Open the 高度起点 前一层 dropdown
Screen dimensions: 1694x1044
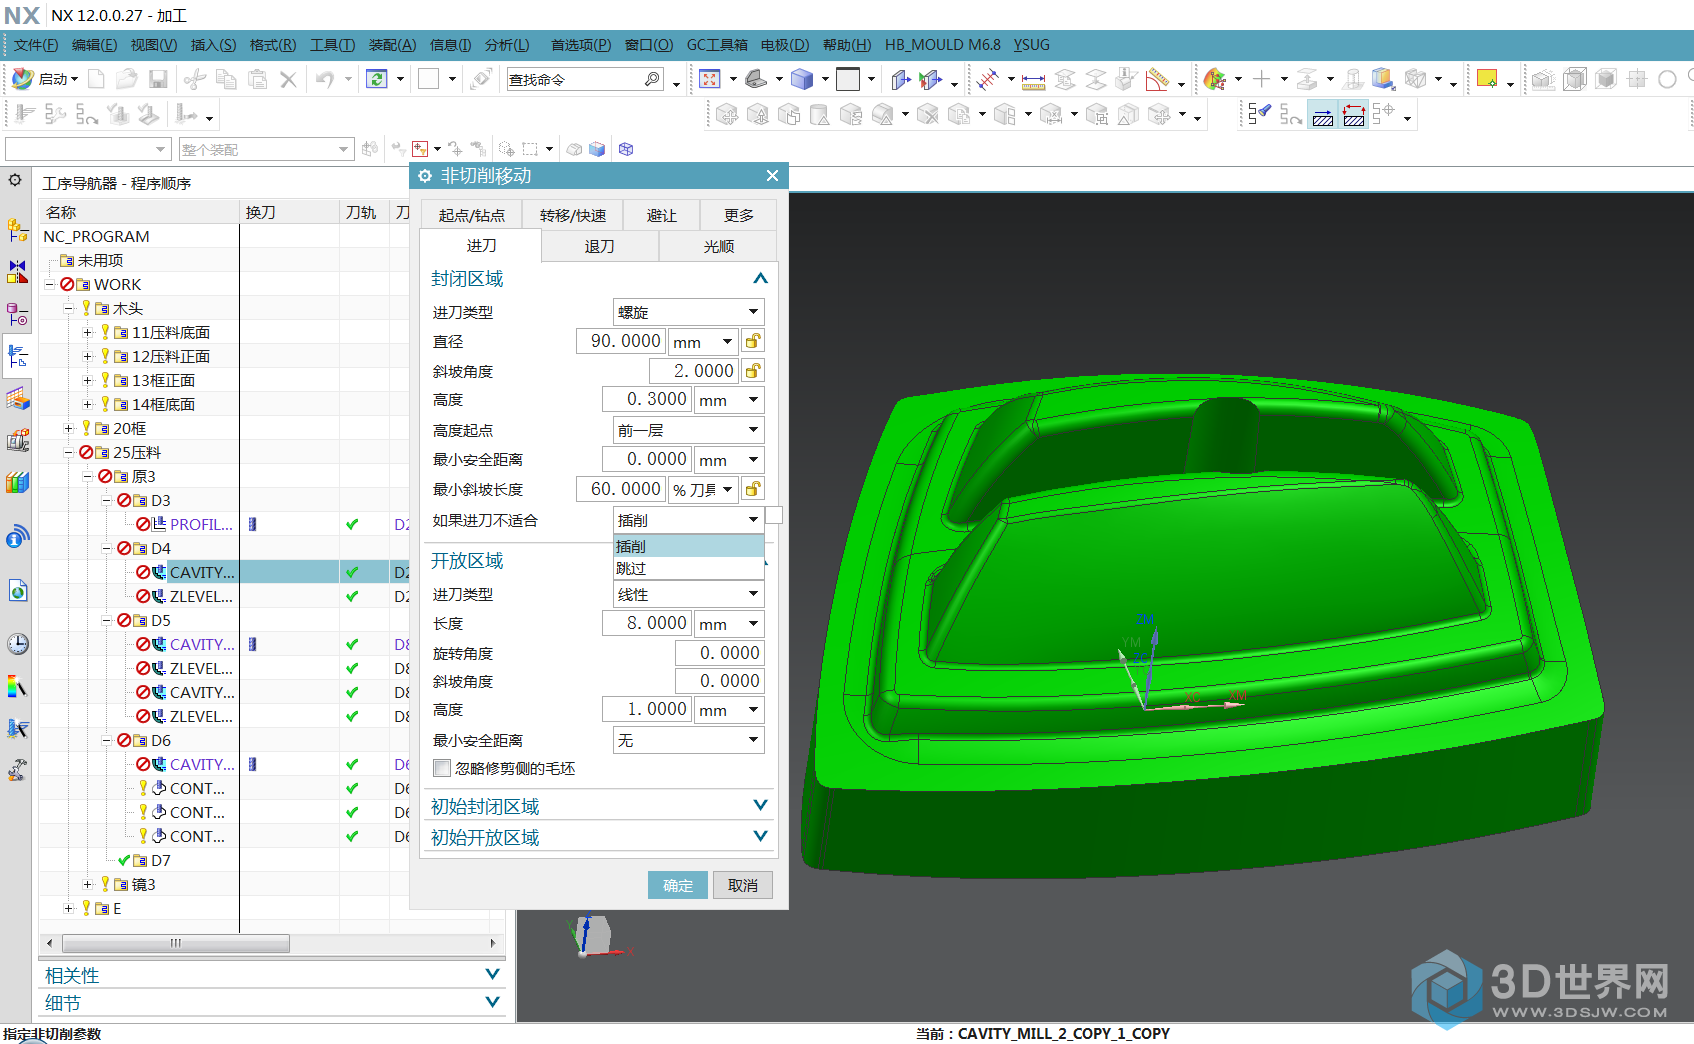[688, 430]
